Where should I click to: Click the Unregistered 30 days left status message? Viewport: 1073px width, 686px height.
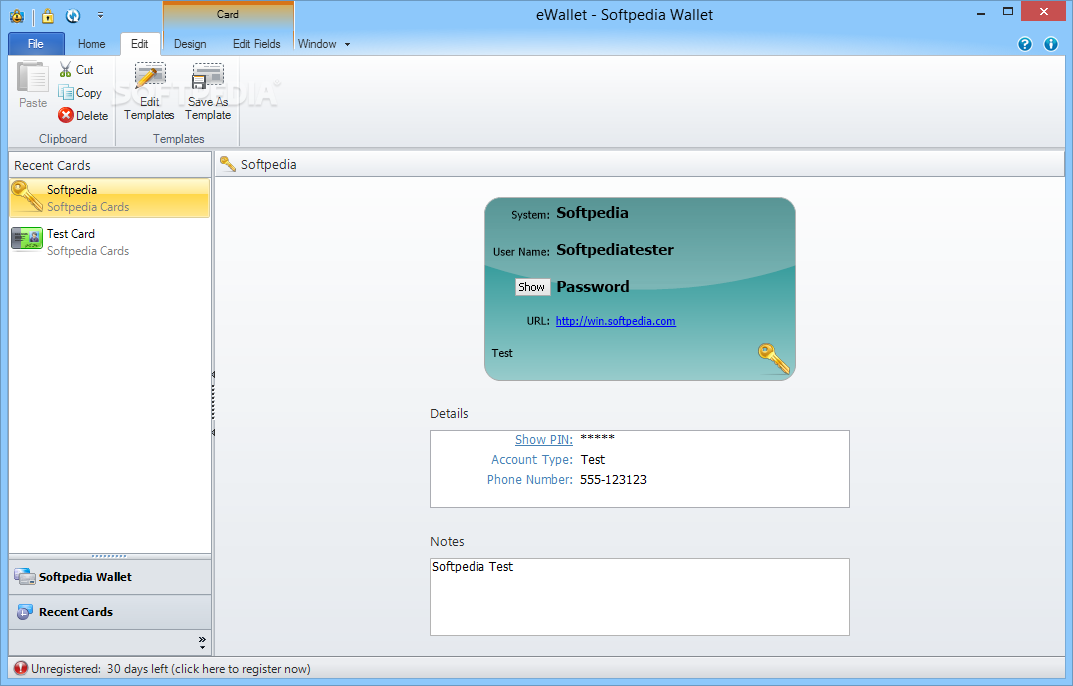point(170,669)
